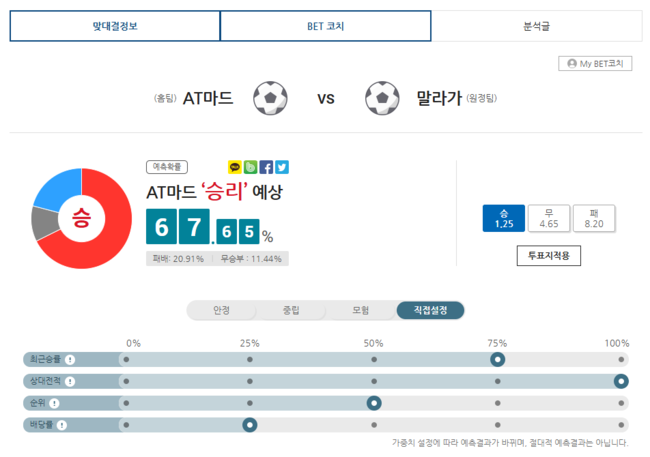Open the 맞대결정보 tab
This screenshot has width=650, height=457.
[115, 26]
